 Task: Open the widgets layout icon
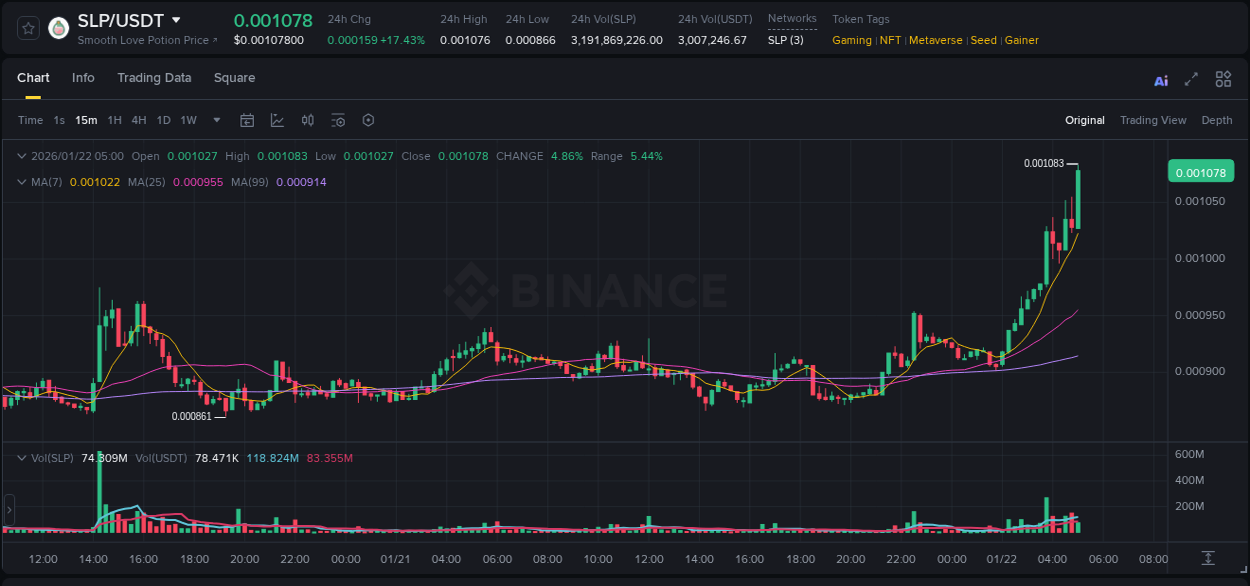point(1223,79)
